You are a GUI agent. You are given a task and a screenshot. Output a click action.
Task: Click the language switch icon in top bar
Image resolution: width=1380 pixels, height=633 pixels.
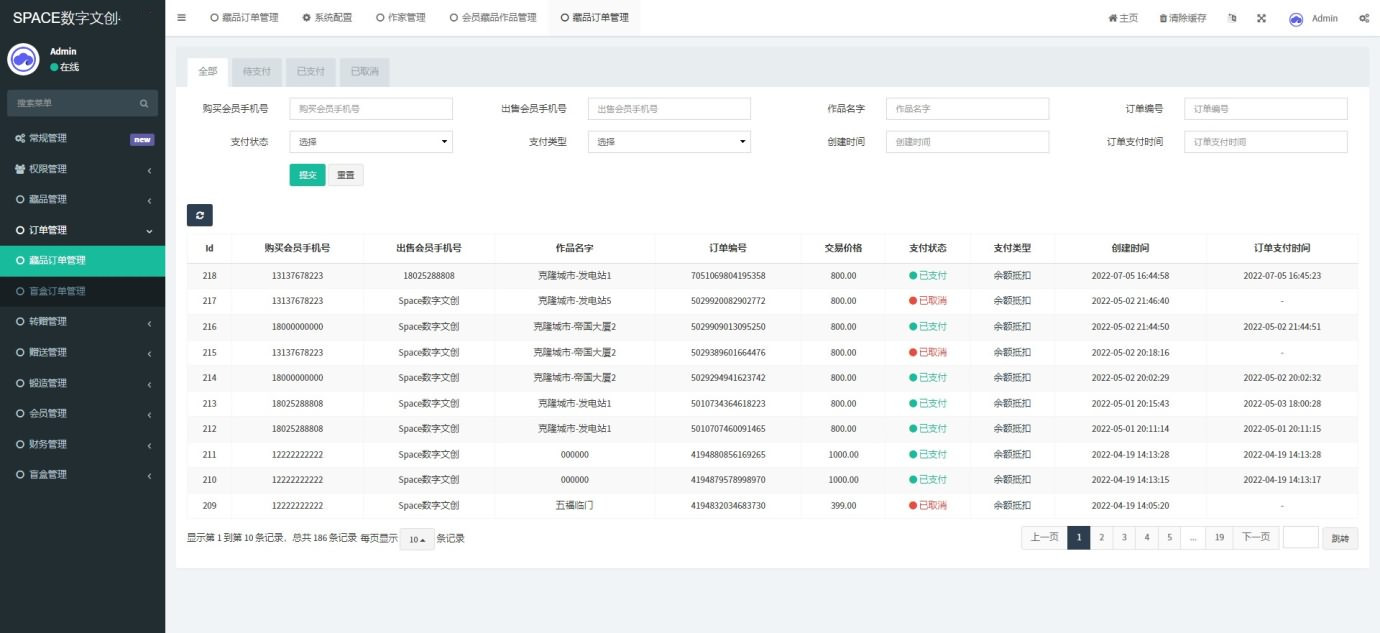coord(1232,18)
